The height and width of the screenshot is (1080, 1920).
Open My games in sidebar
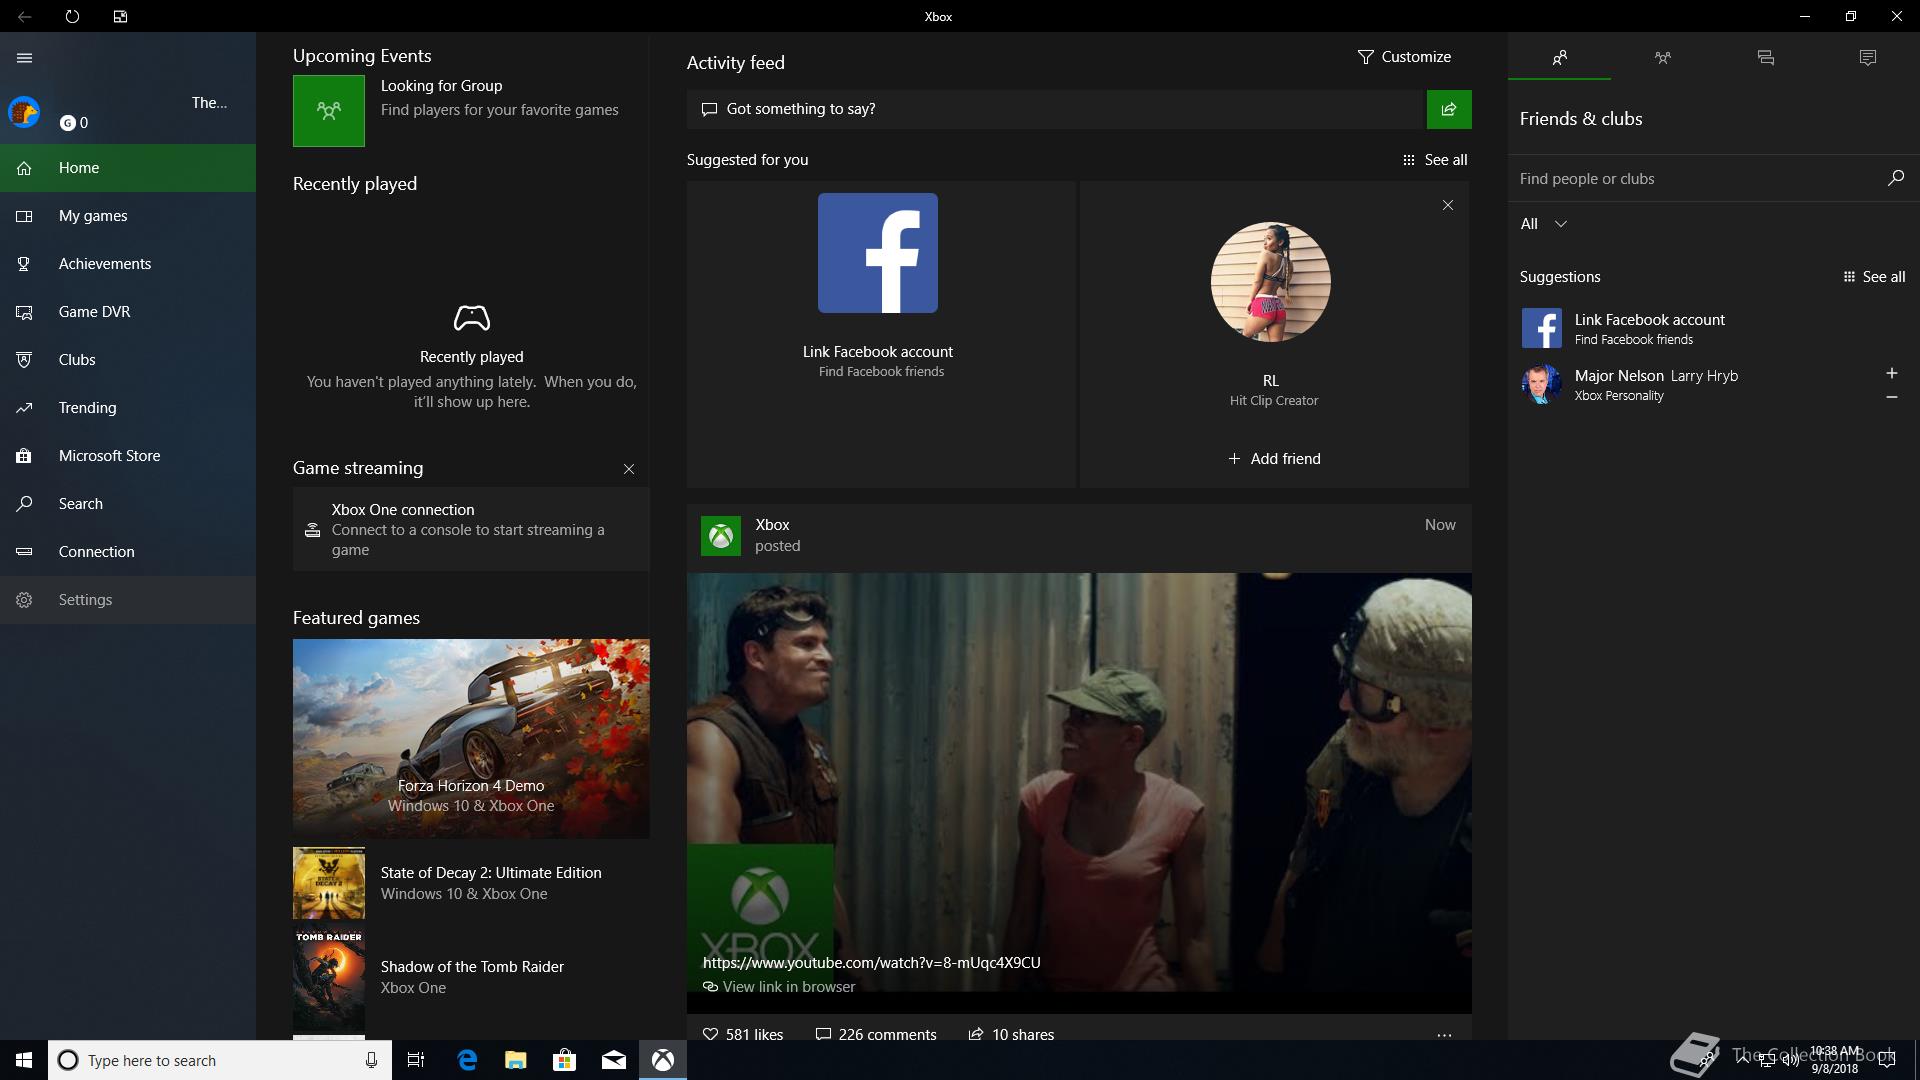click(128, 216)
